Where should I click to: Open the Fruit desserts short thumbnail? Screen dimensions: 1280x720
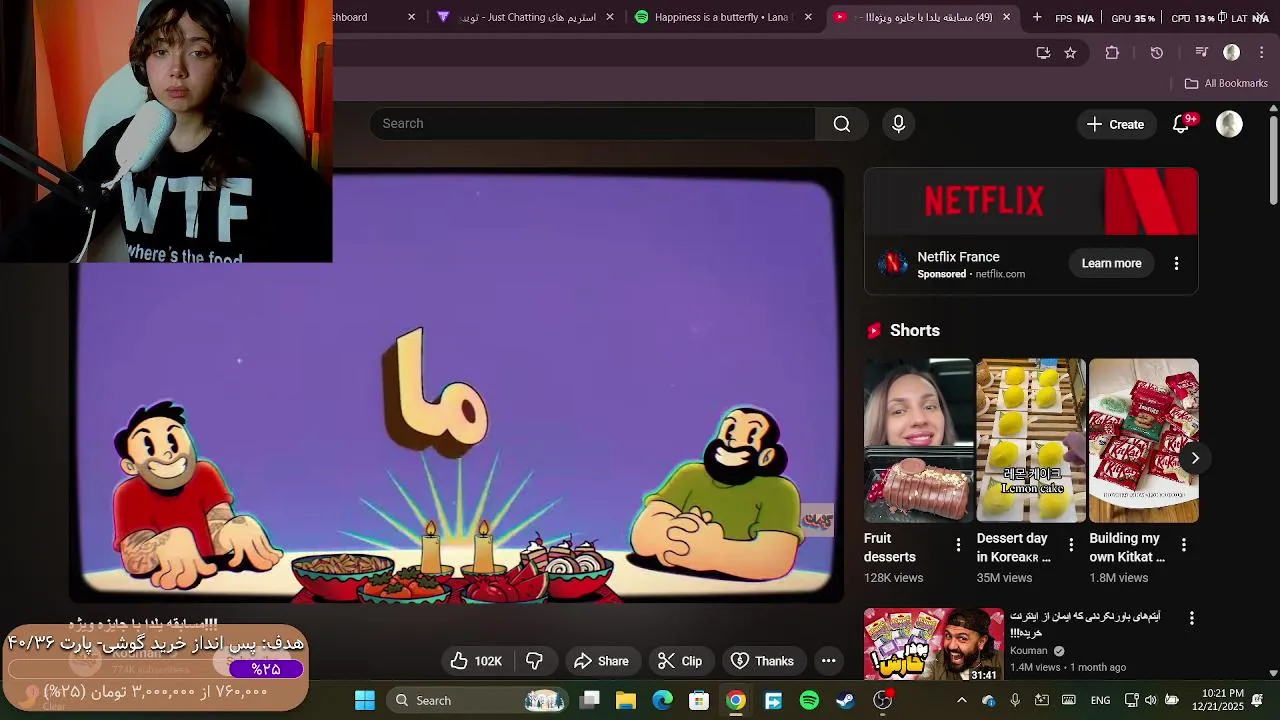[918, 440]
